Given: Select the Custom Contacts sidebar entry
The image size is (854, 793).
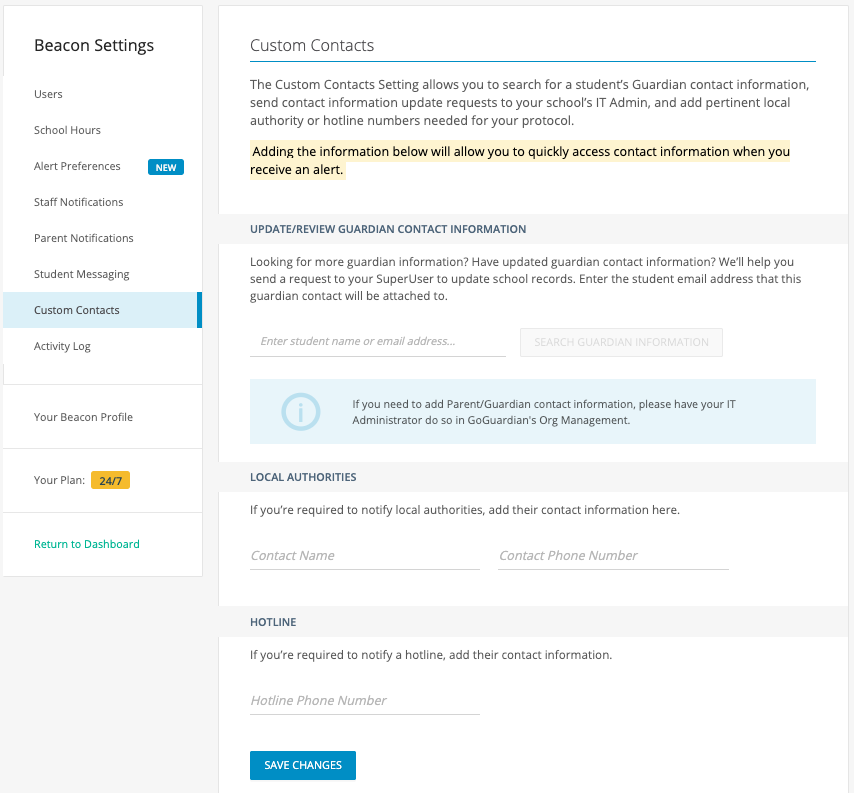Looking at the screenshot, I should click(x=77, y=310).
